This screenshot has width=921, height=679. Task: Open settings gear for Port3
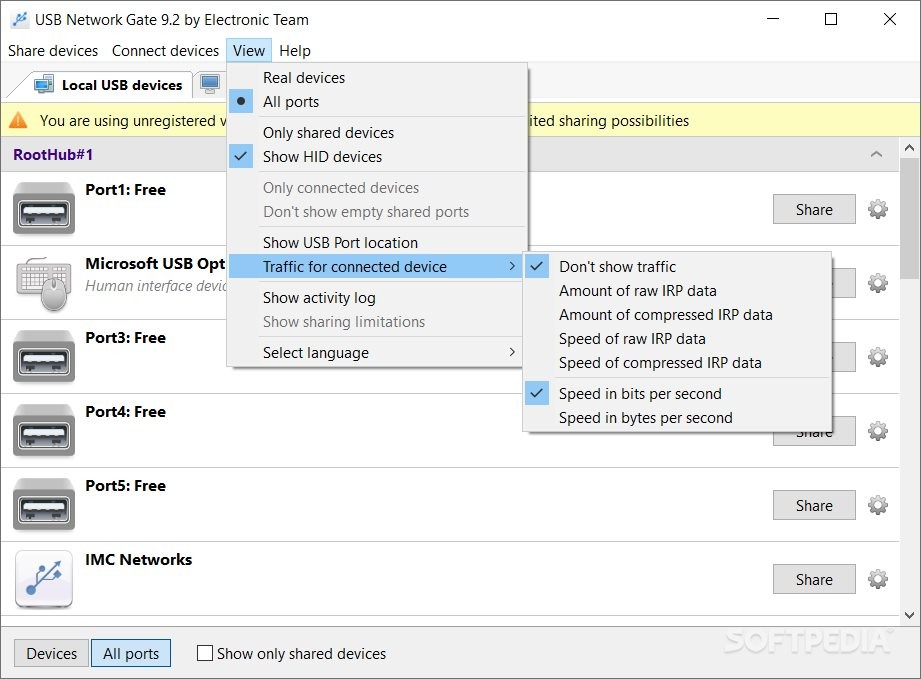point(878,357)
